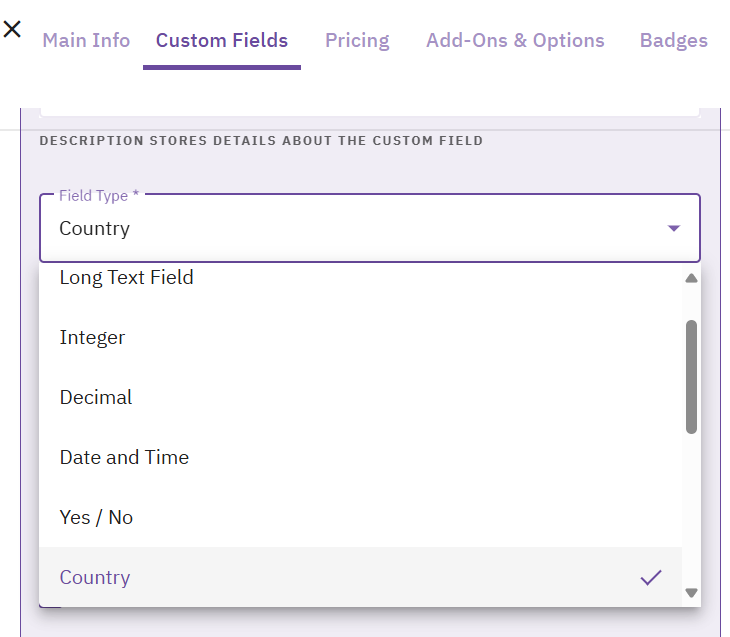
Task: Select the highlighted Country option text
Action: coord(95,578)
